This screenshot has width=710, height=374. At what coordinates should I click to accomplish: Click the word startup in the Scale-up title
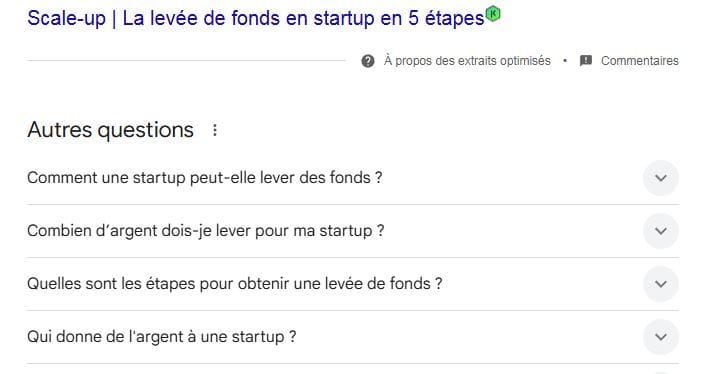(345, 19)
